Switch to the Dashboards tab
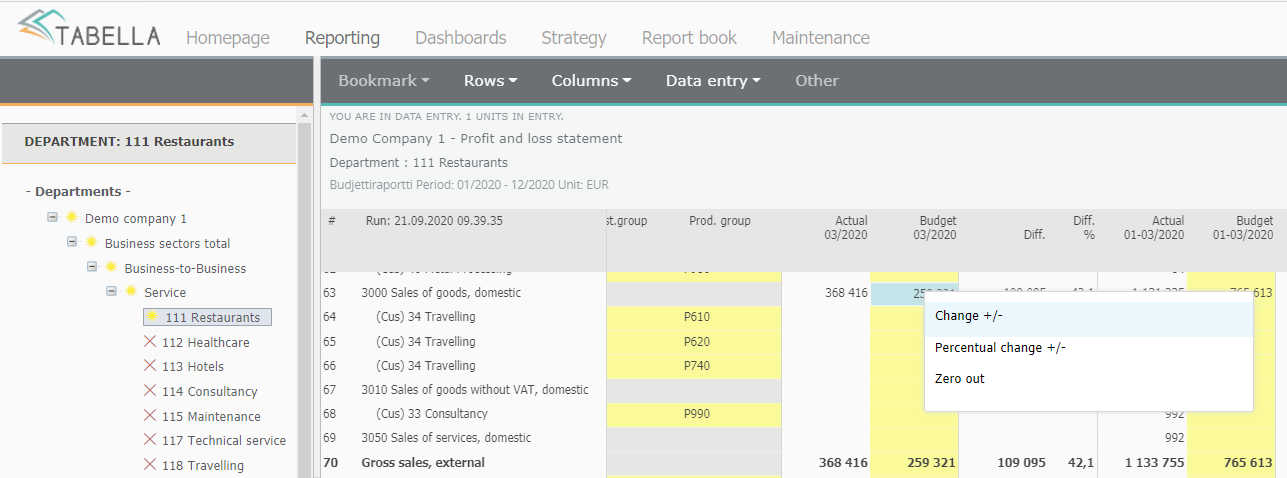Image resolution: width=1287 pixels, height=478 pixels. (x=460, y=38)
